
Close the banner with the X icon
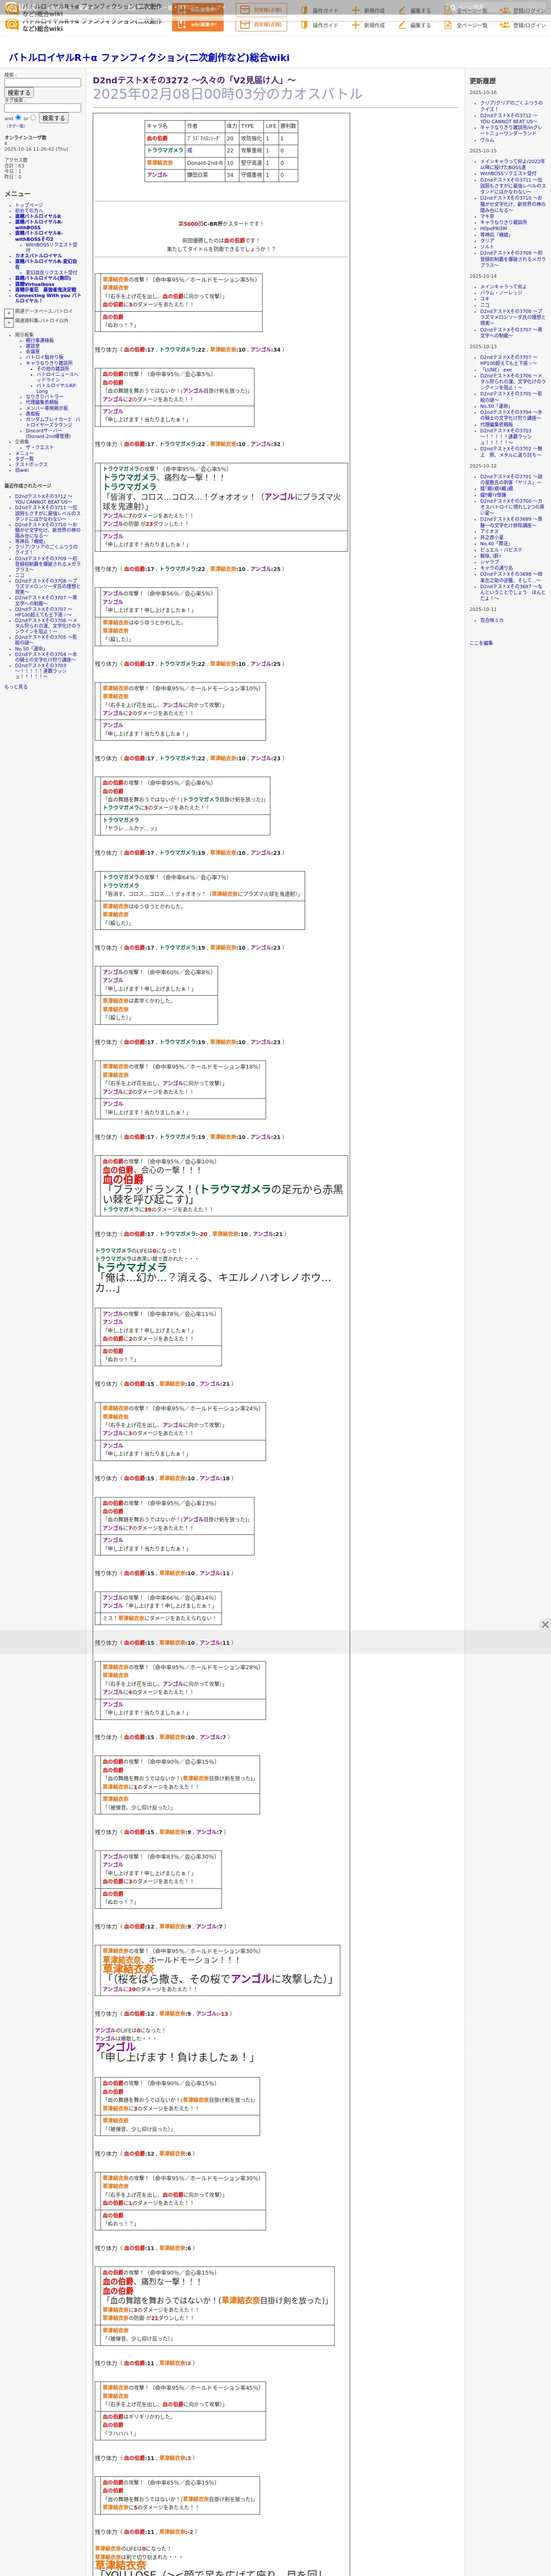point(545,1624)
